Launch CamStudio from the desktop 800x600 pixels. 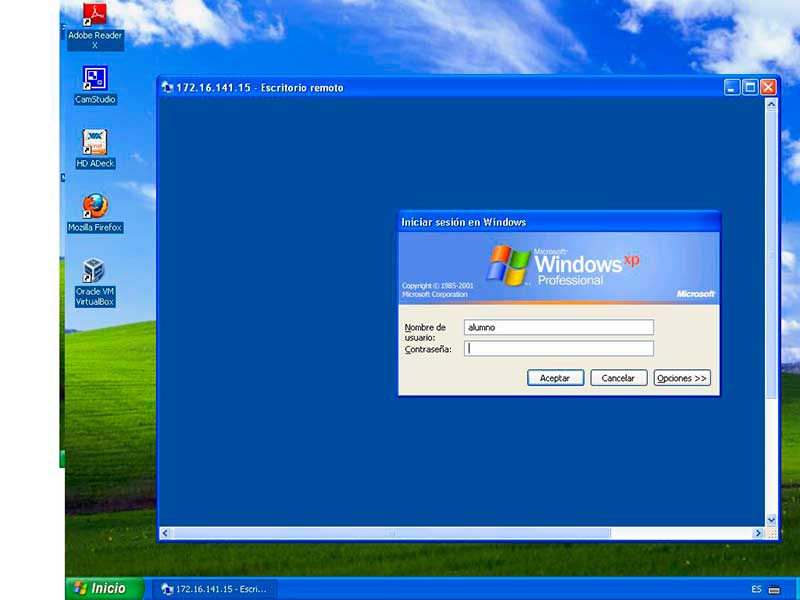[x=95, y=86]
